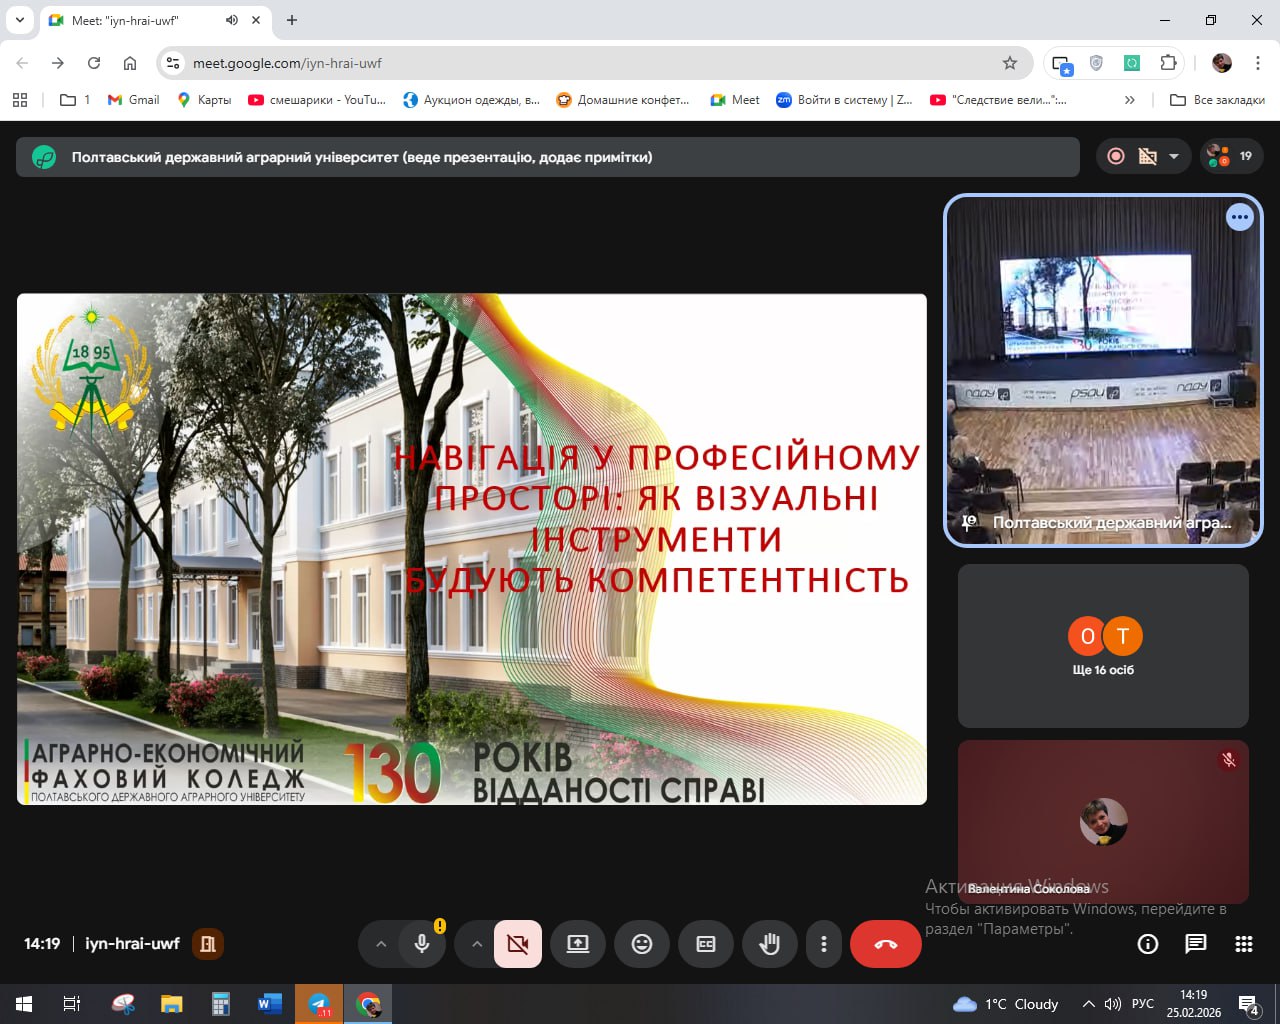Click the Raise hand icon

(x=769, y=944)
